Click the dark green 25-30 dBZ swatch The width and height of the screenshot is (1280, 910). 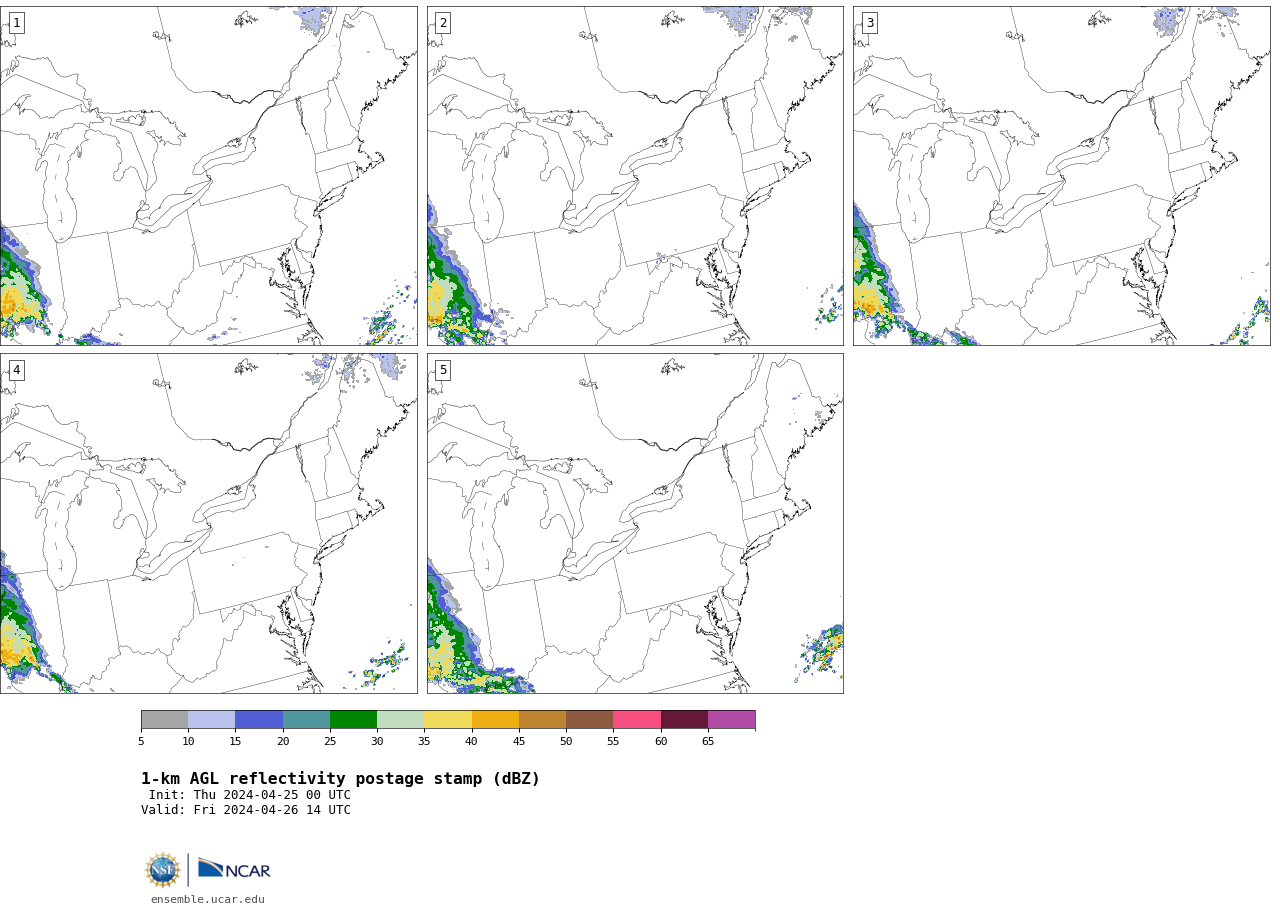[x=353, y=720]
